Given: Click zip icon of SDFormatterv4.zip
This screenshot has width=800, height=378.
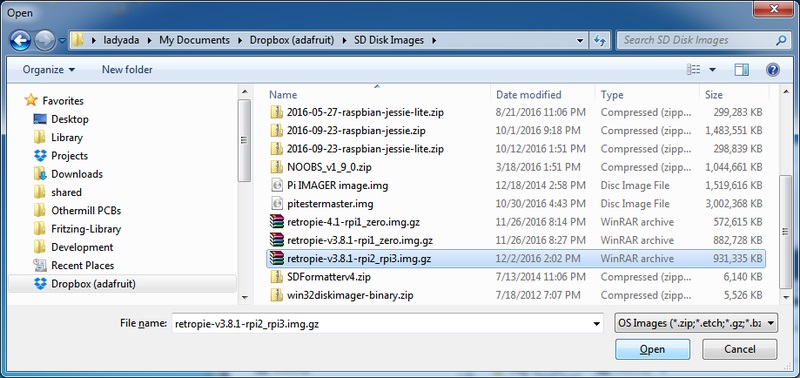Looking at the screenshot, I should (x=276, y=277).
